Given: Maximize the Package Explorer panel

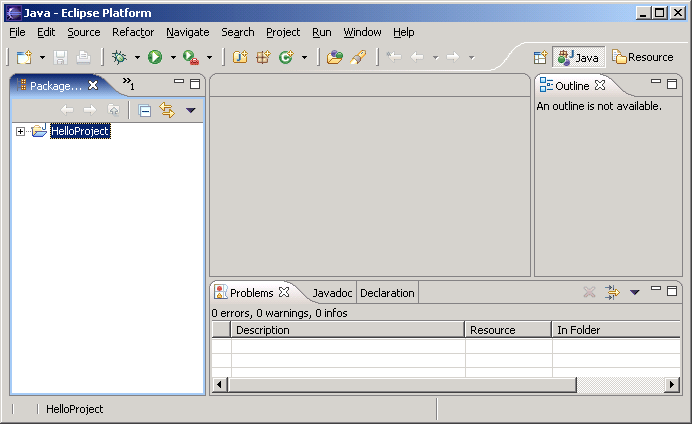Looking at the screenshot, I should tap(195, 84).
